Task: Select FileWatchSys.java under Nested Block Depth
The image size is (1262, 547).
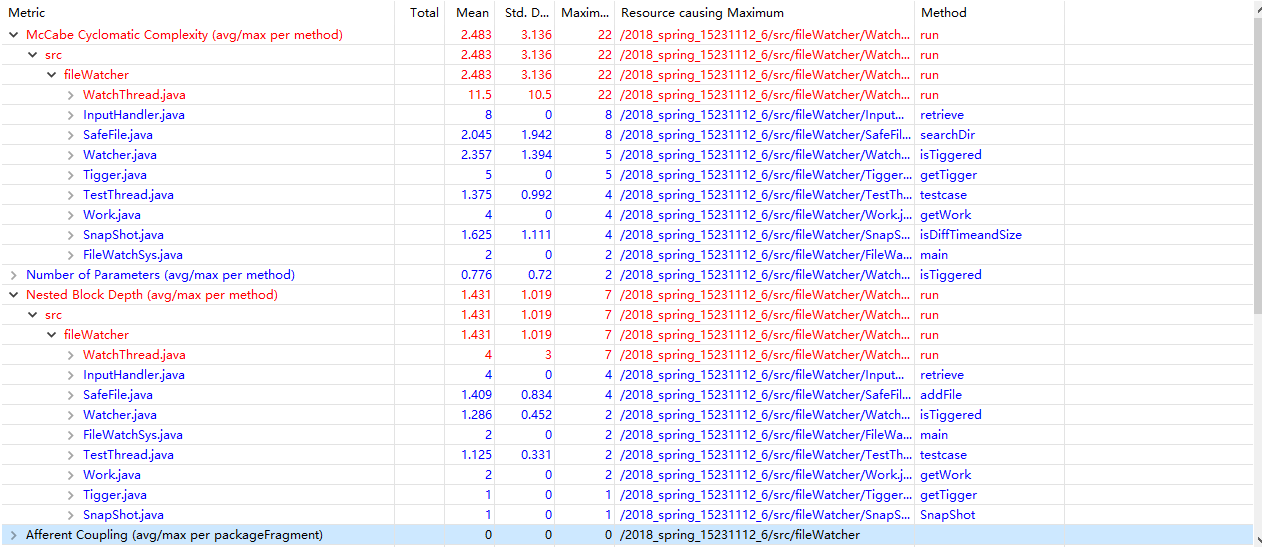Action: tap(133, 435)
